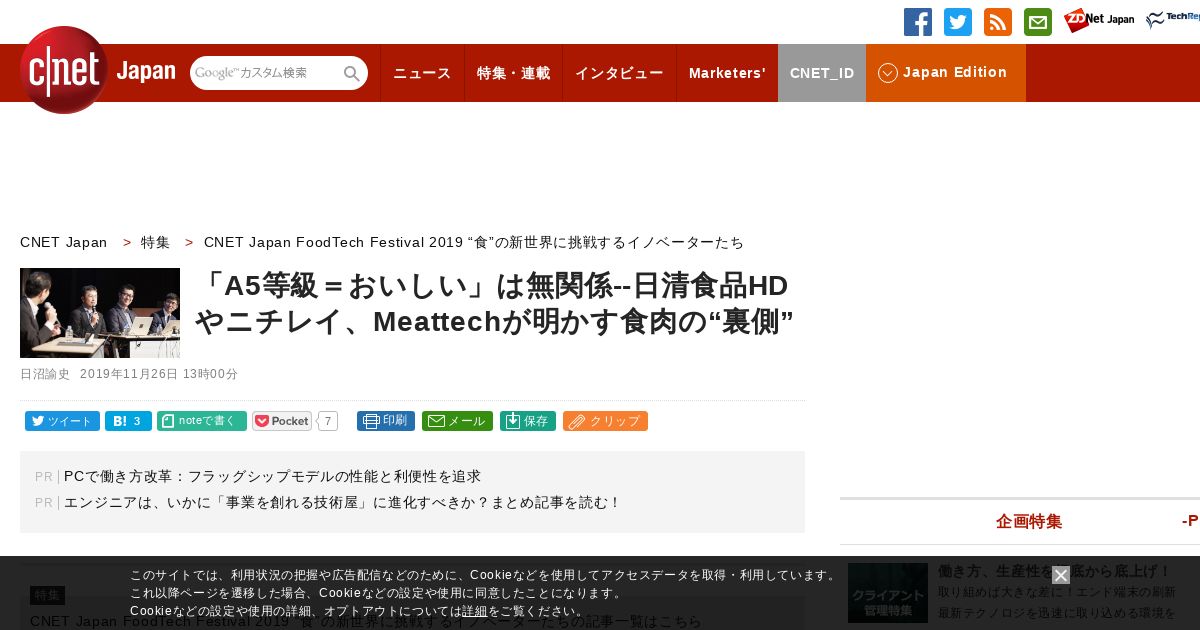Click into Google custom search field
The width and height of the screenshot is (1200, 630).
[x=266, y=73]
